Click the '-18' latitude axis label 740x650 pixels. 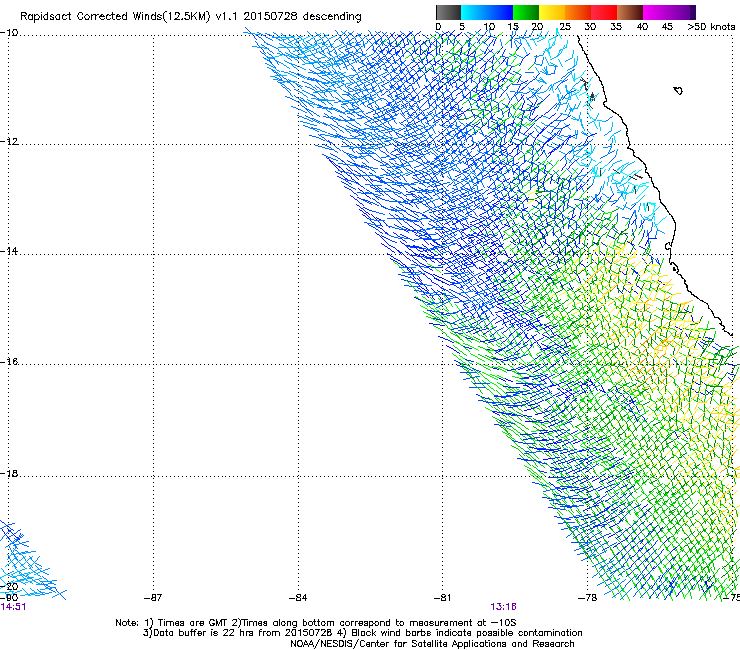click(x=9, y=473)
